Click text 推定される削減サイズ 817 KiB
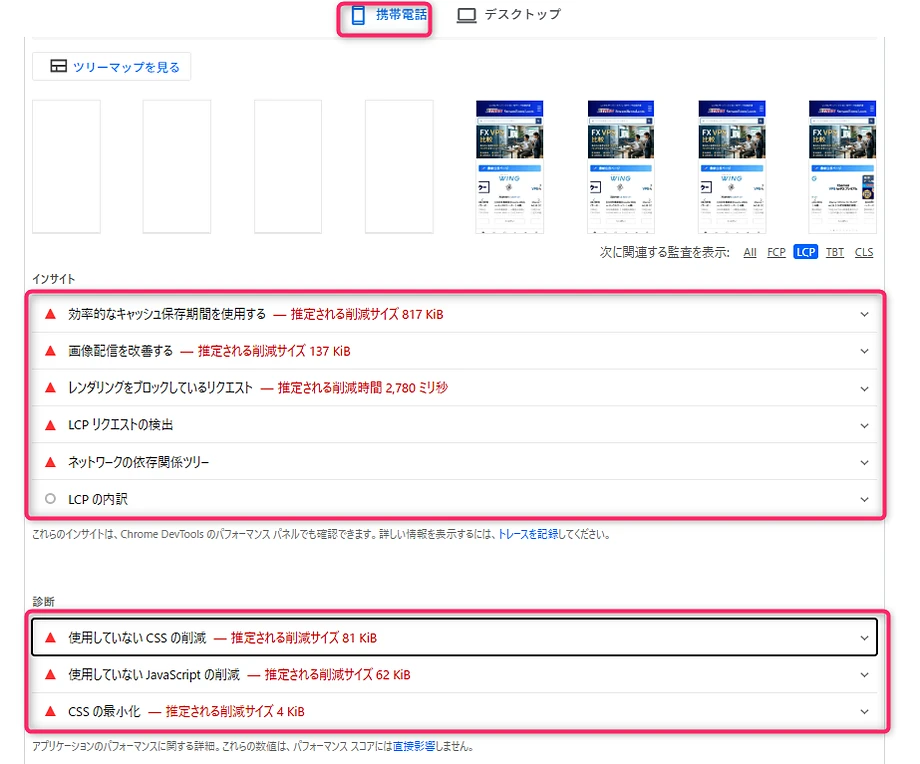The width and height of the screenshot is (920, 764). click(367, 315)
